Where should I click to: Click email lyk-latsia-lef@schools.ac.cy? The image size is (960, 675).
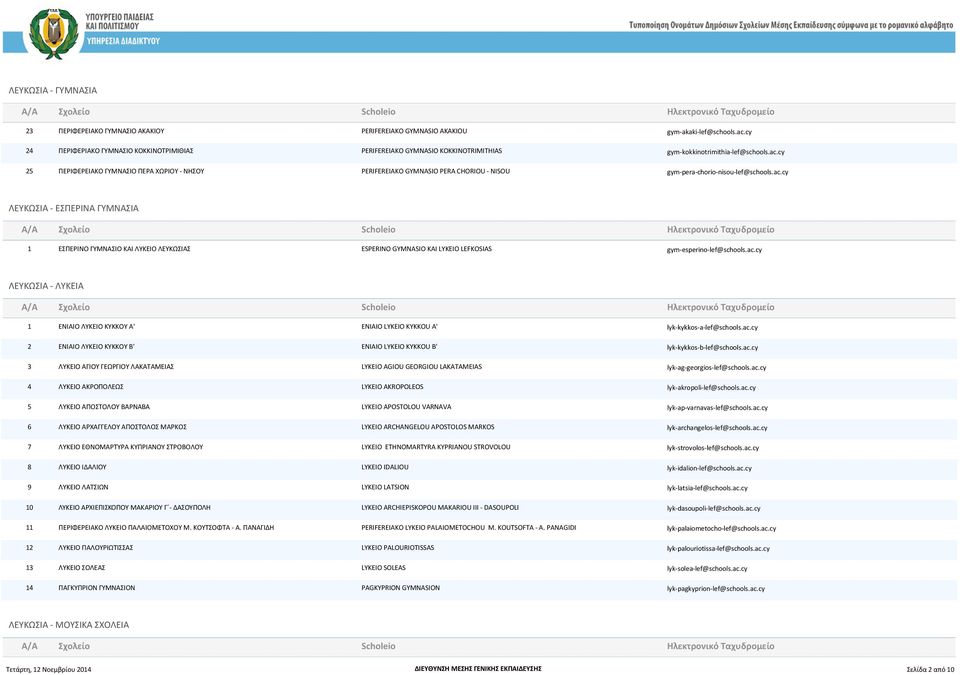707,488
